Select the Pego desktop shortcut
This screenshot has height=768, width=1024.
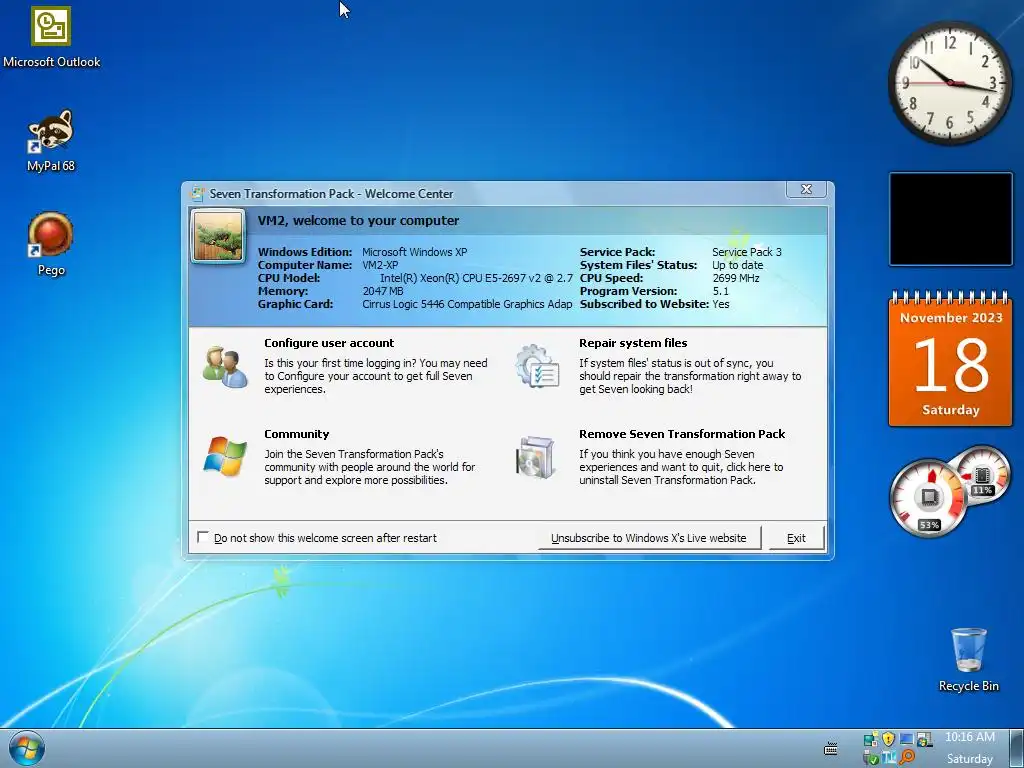tap(51, 244)
